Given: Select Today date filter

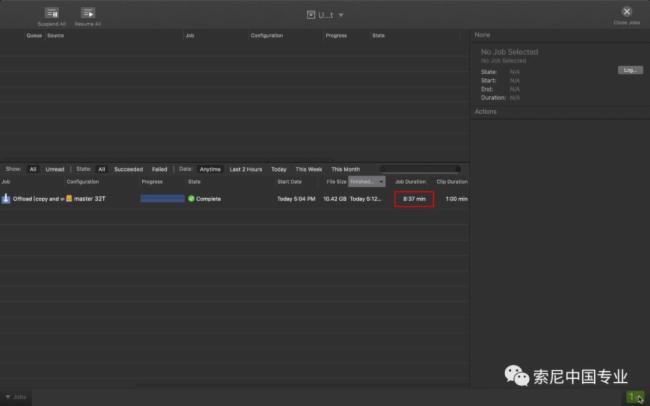Looking at the screenshot, I should point(278,169).
